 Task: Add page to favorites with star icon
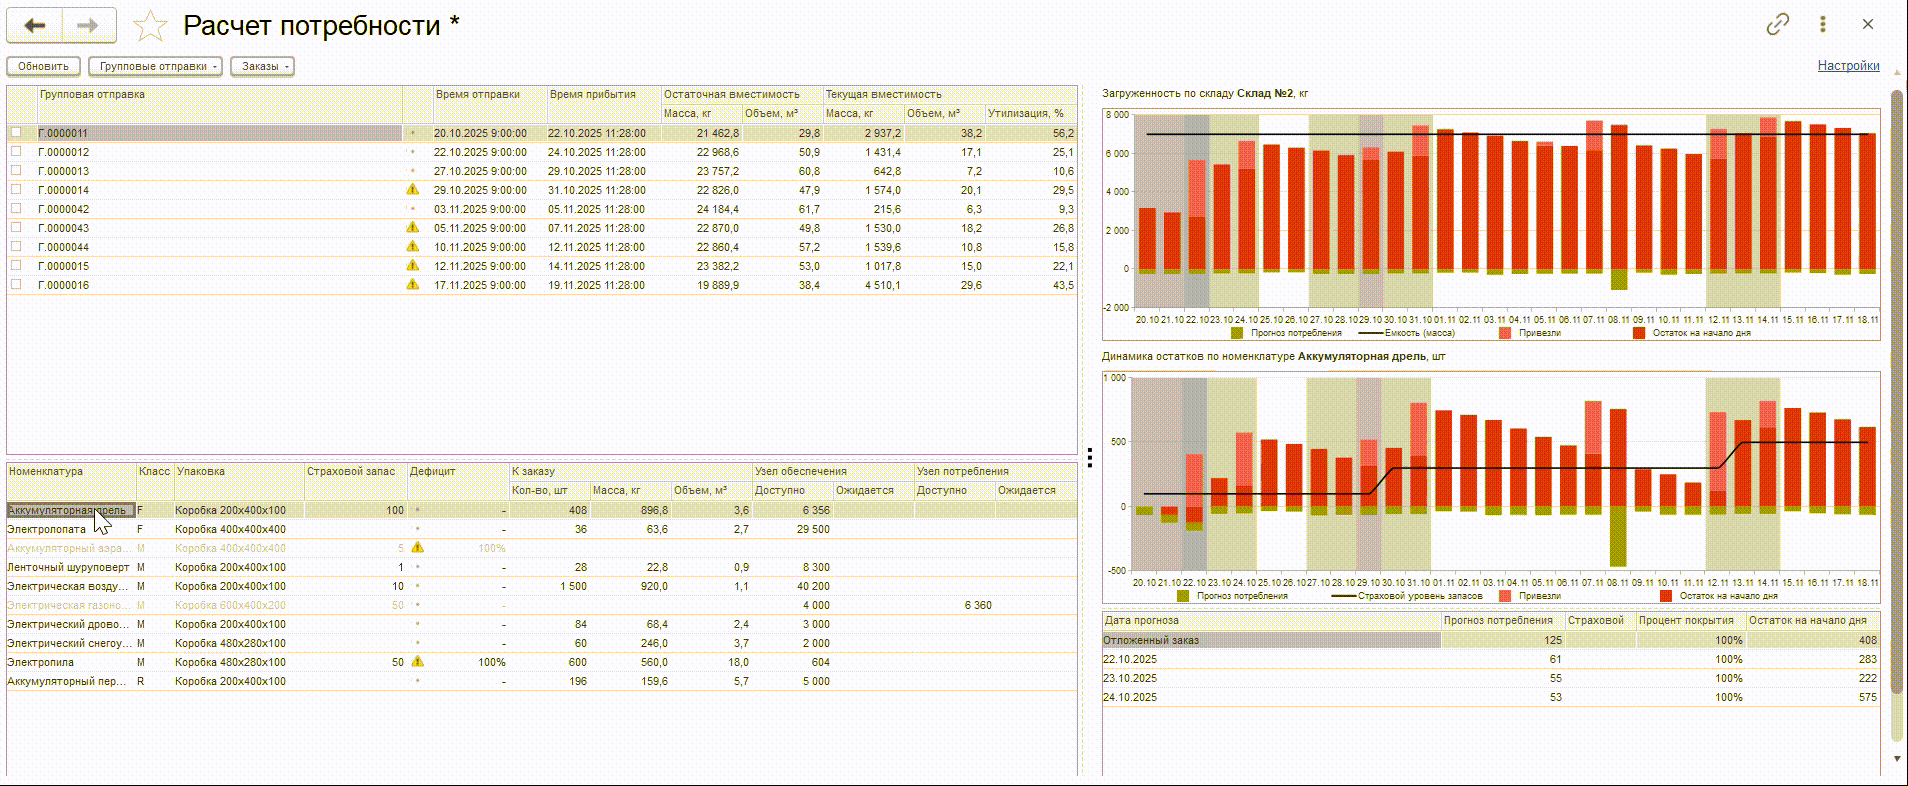pyautogui.click(x=150, y=26)
